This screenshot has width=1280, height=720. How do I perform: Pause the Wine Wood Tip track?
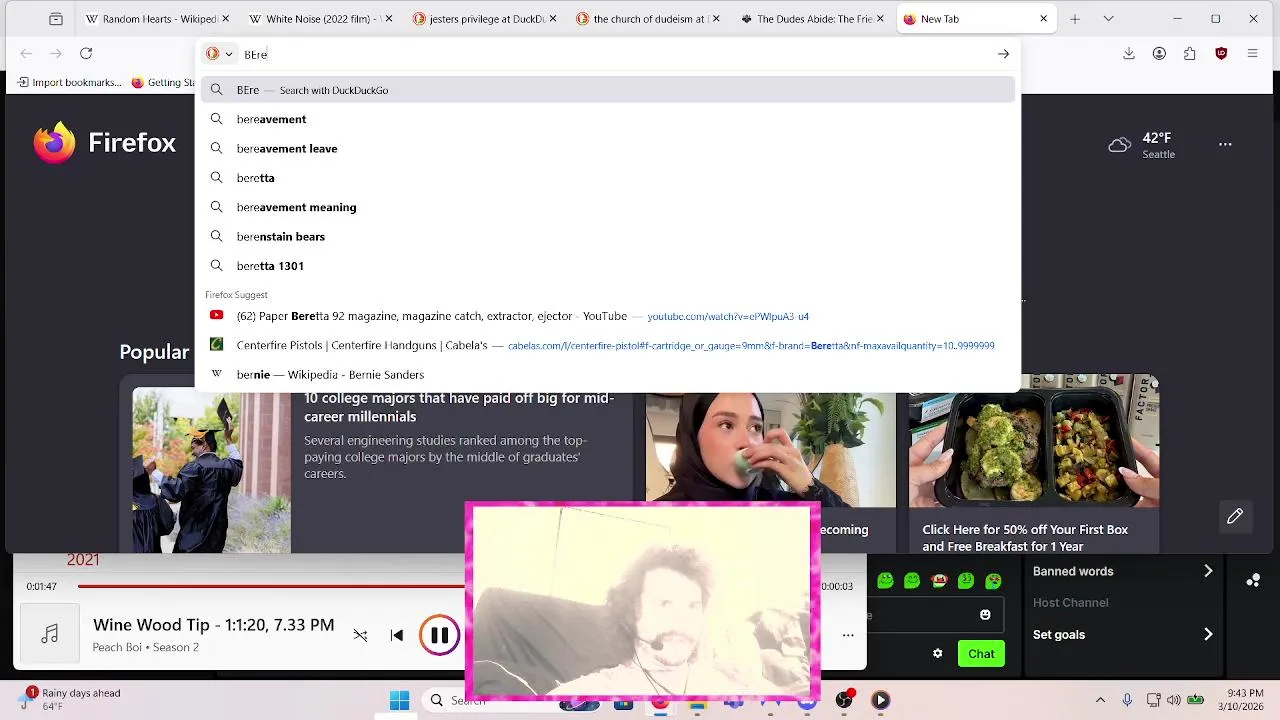[x=439, y=635]
